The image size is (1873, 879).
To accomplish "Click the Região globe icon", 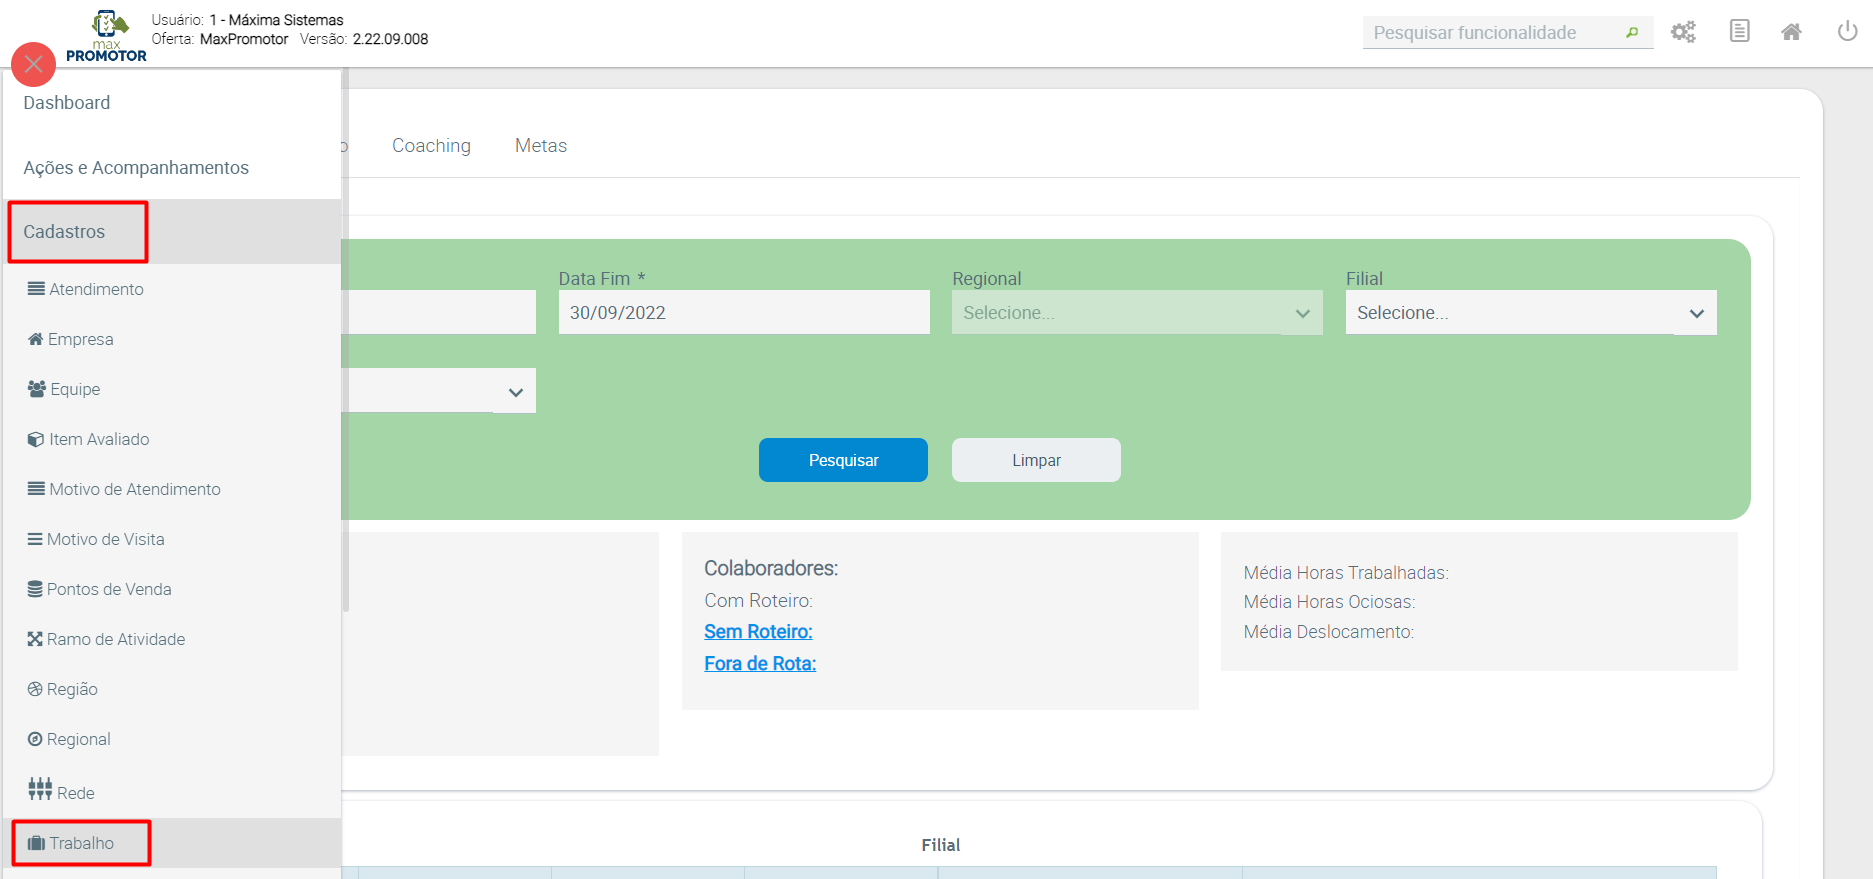I will (35, 689).
